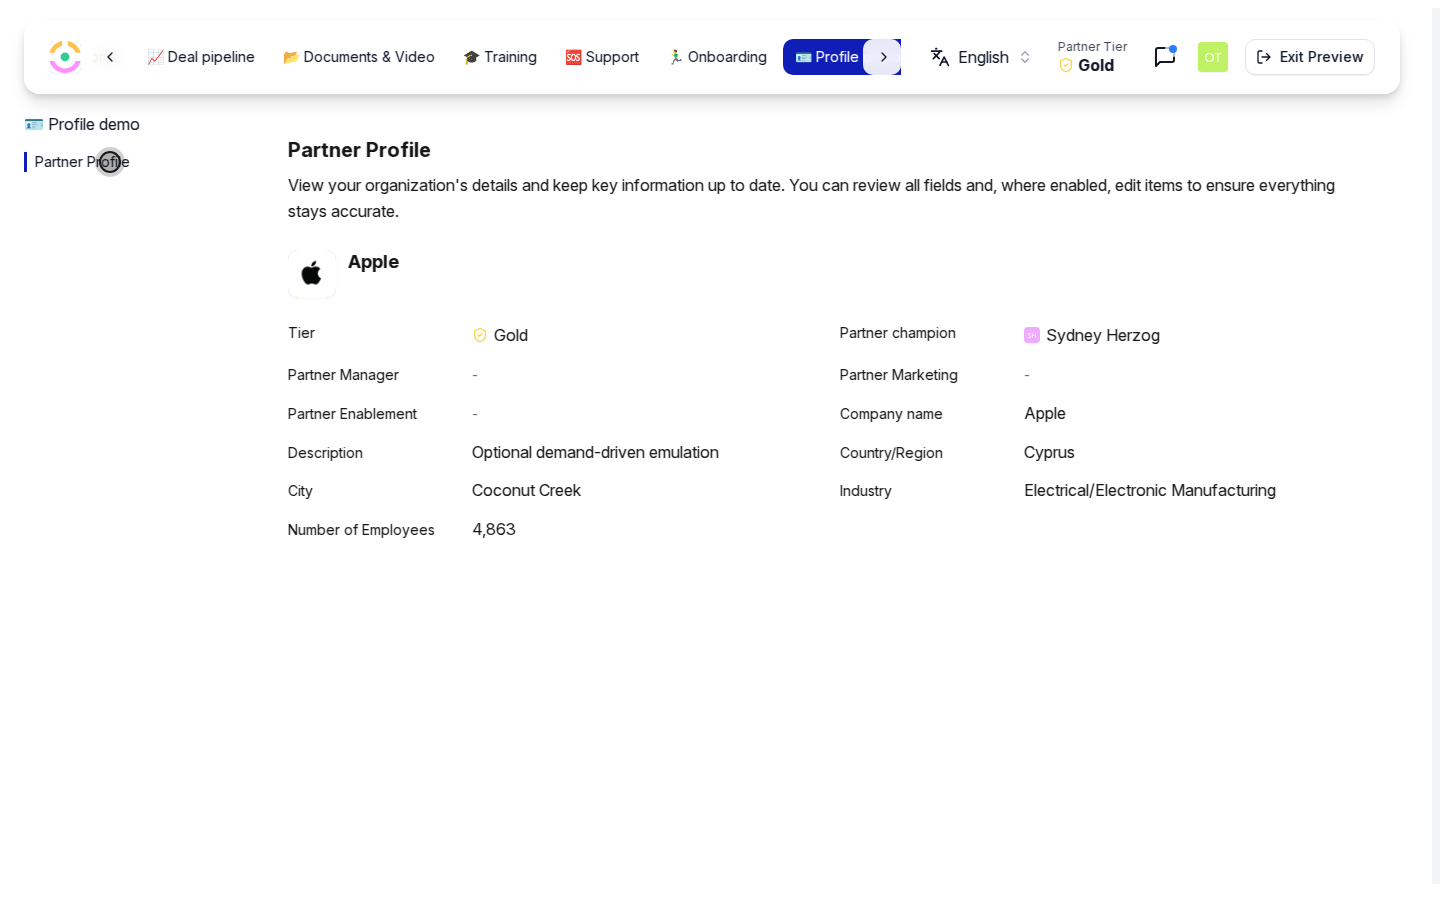The image size is (1440, 900).
Task: Click the city value Coconut Creek
Action: pyautogui.click(x=526, y=490)
